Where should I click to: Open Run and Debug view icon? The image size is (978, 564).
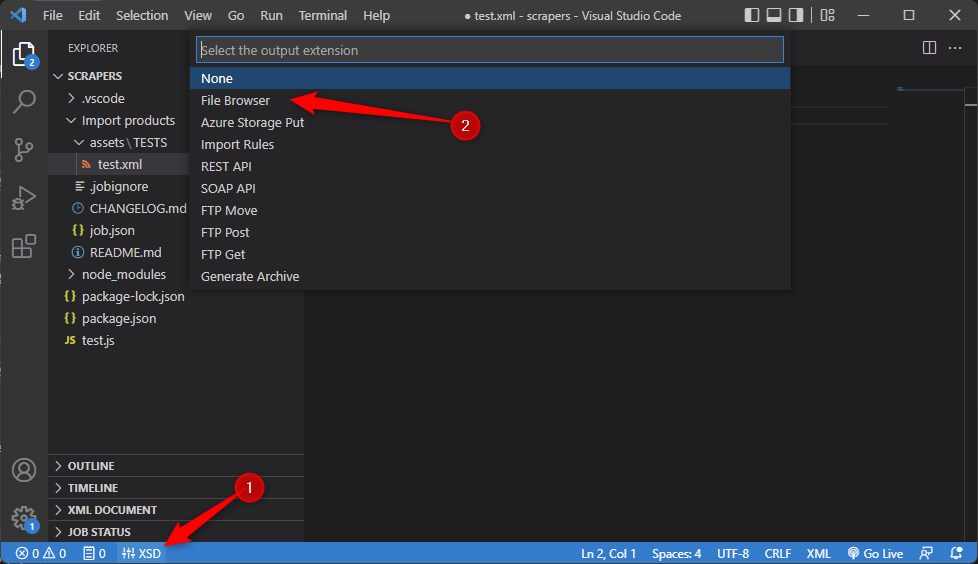tap(24, 198)
